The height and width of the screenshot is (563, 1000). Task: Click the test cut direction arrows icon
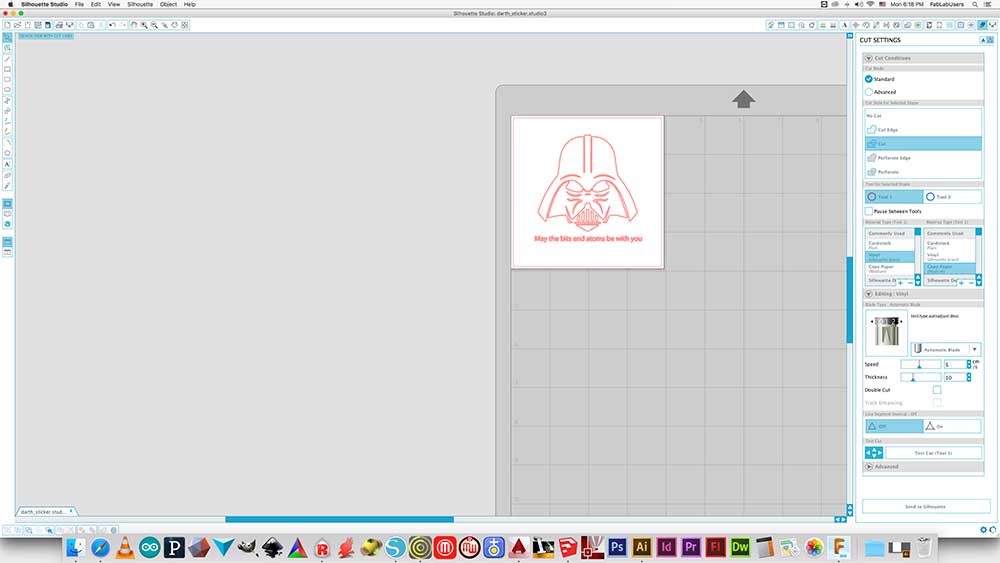874,453
